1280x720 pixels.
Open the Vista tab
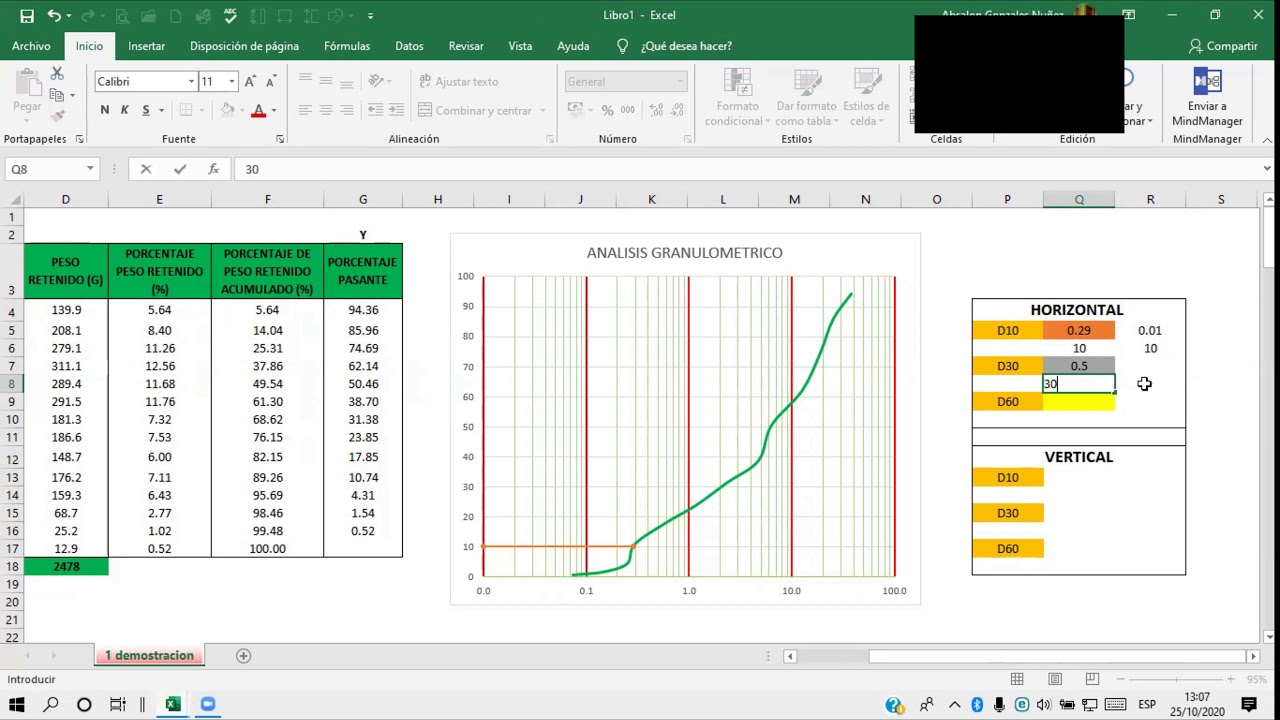click(x=520, y=46)
